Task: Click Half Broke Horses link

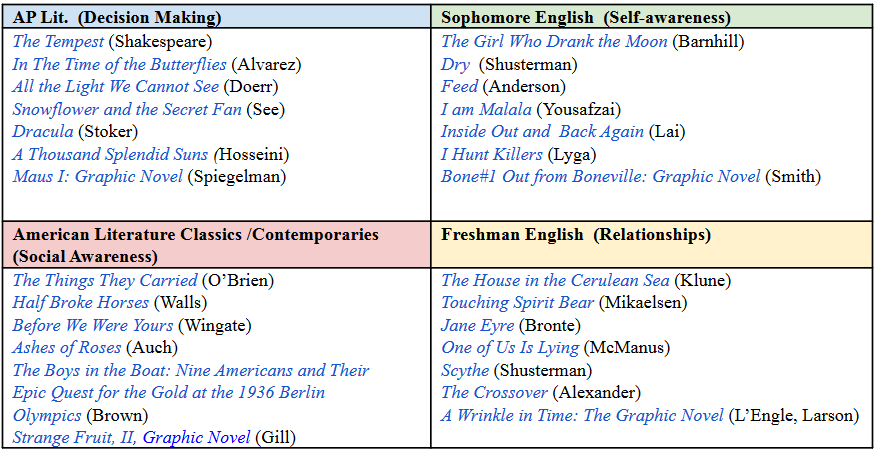Action: 81,303
